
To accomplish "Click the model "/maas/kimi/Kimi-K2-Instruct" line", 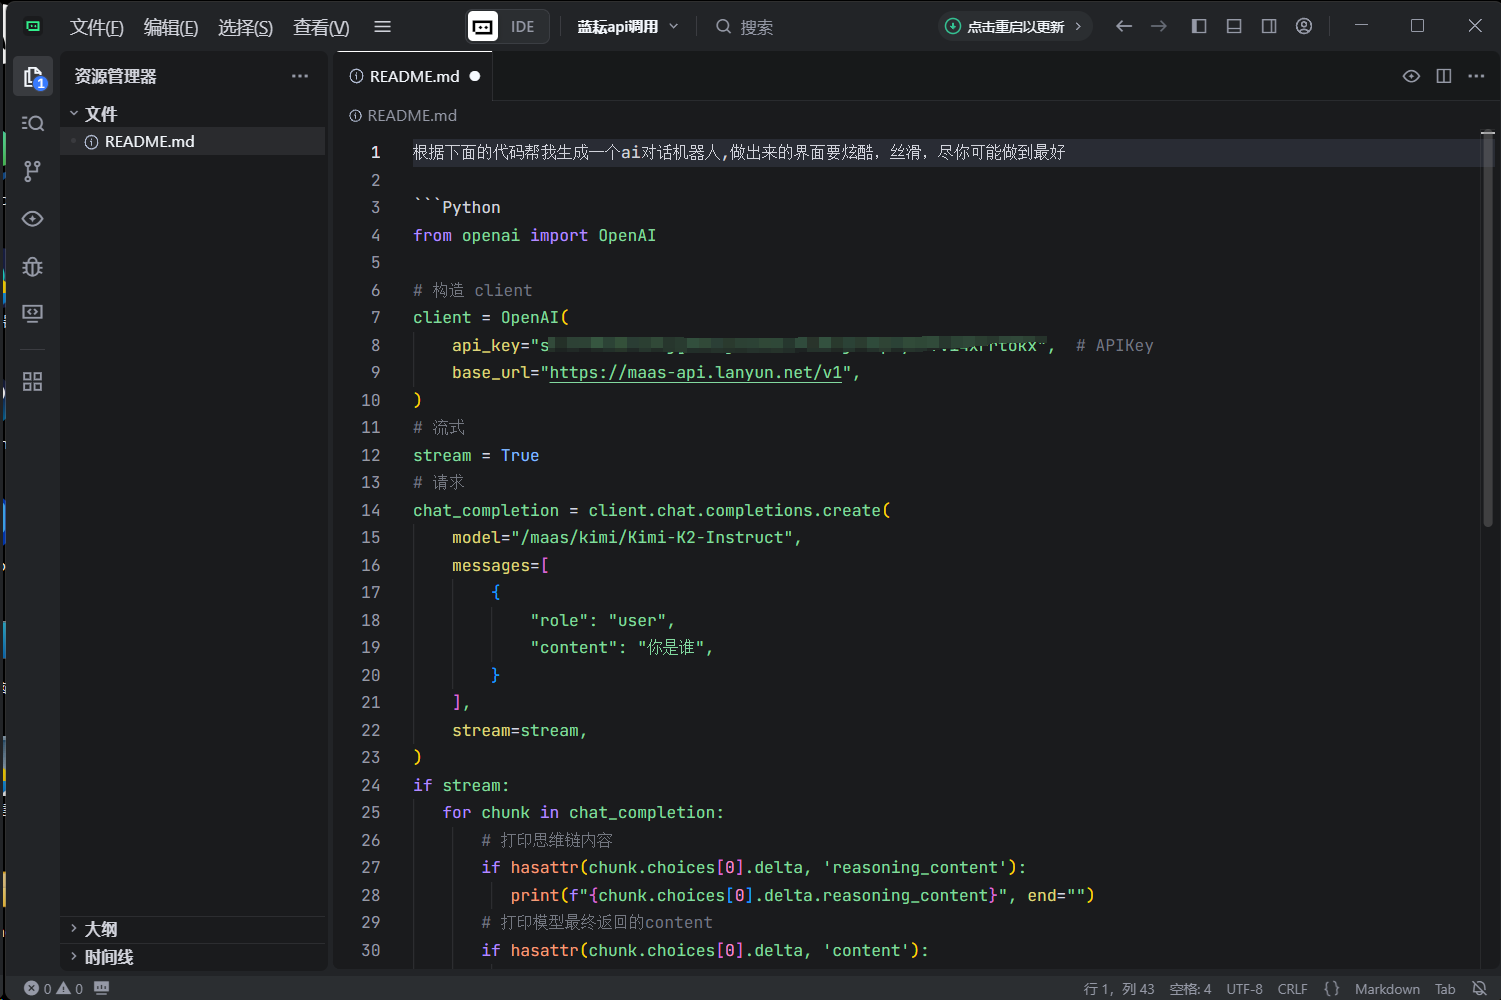I will (x=626, y=537).
